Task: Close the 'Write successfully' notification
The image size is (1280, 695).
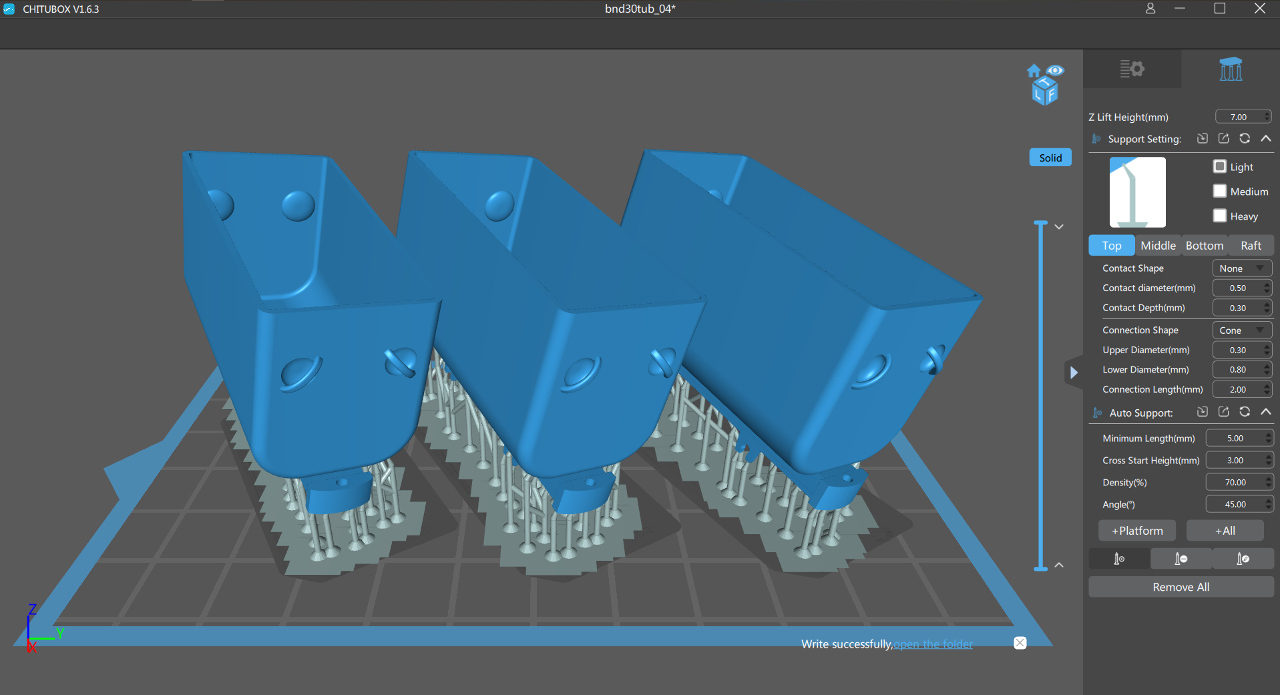Action: 1020,643
